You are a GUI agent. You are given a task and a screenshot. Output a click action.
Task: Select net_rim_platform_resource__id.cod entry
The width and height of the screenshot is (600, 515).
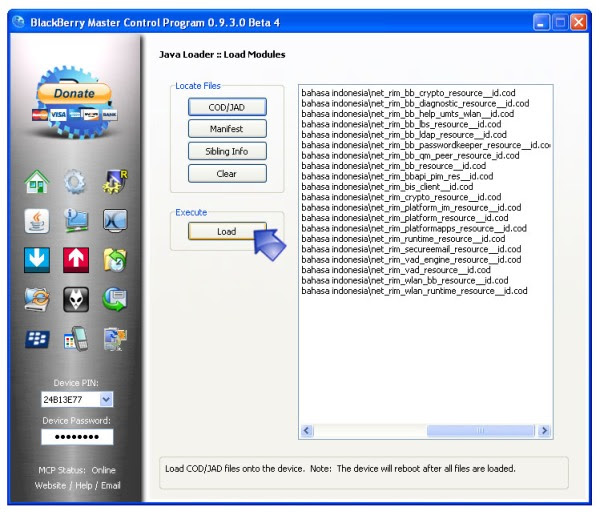tap(404, 218)
